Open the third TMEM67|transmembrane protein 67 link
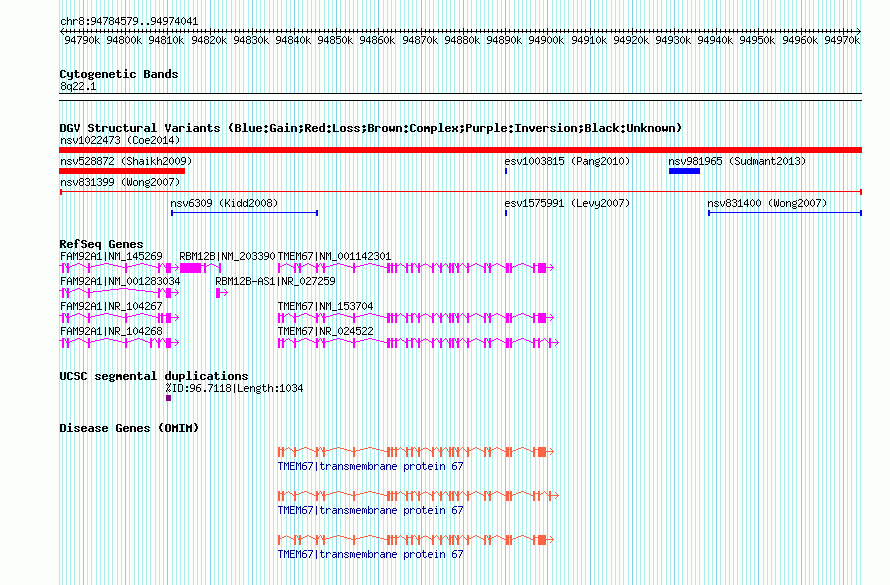890x585 pixels. (371, 554)
